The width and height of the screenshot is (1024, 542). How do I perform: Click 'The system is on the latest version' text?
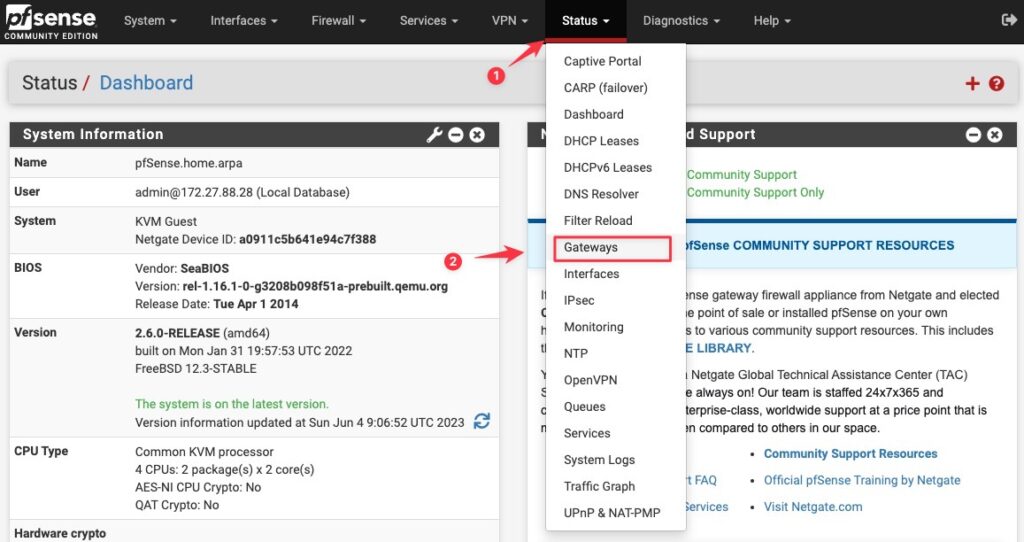232,404
